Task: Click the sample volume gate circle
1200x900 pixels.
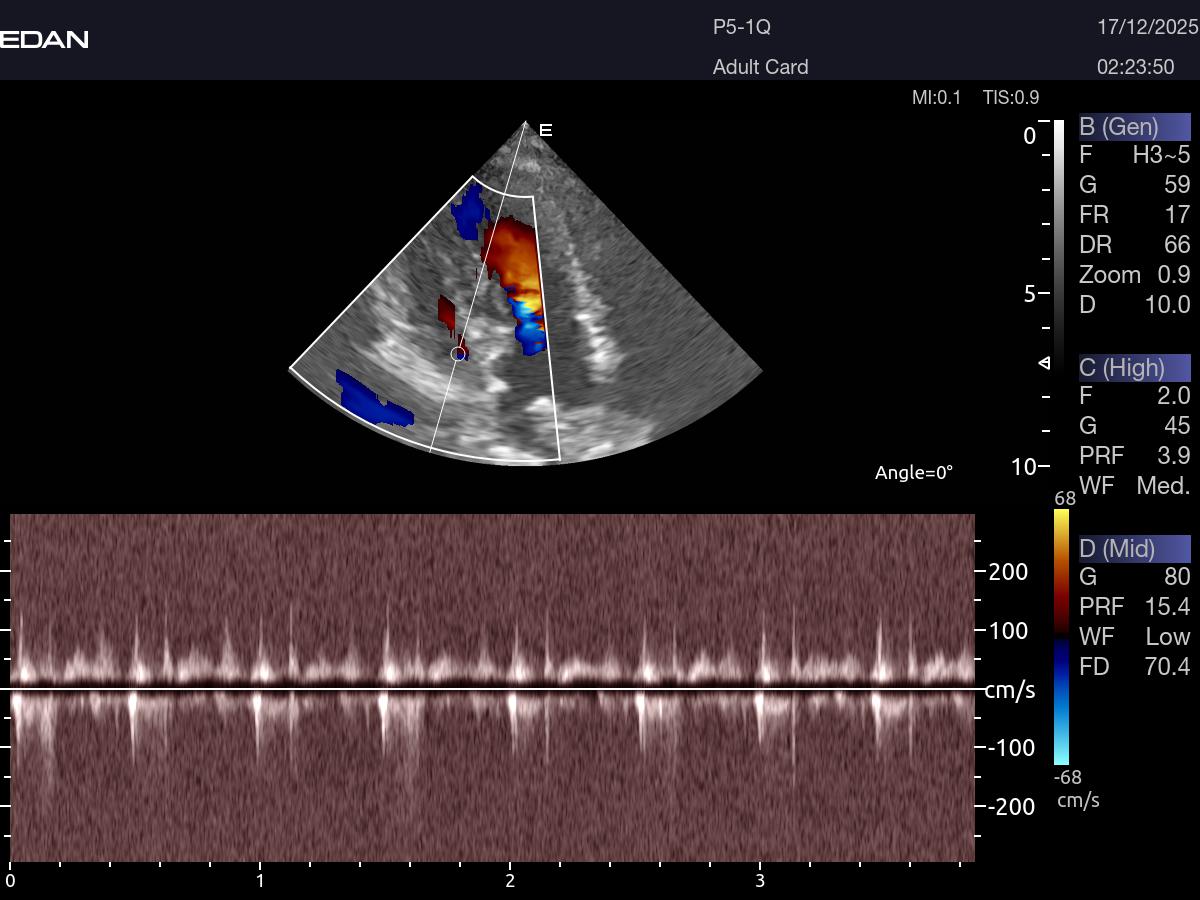Action: pyautogui.click(x=458, y=353)
